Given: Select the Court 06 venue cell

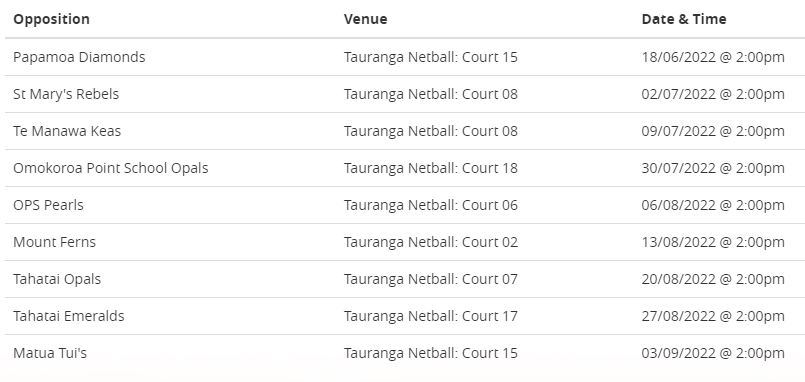Looking at the screenshot, I should tap(431, 205).
